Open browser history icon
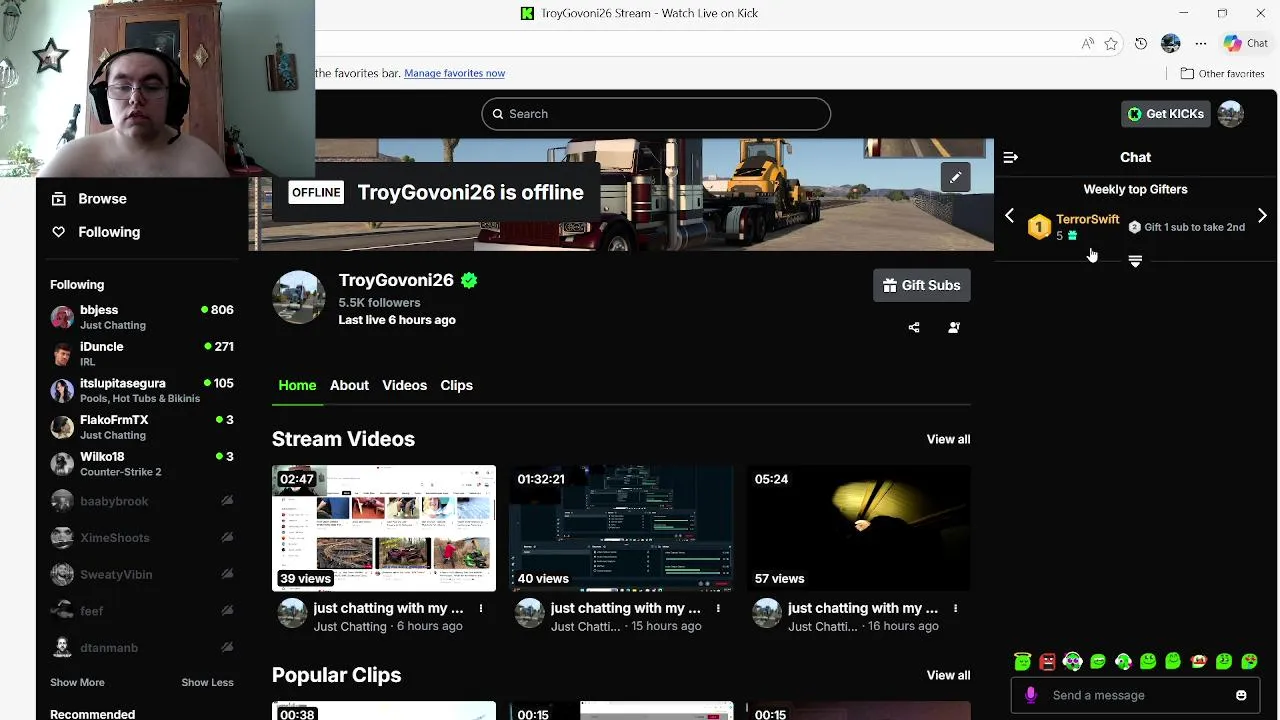1280x720 pixels. point(1141,44)
